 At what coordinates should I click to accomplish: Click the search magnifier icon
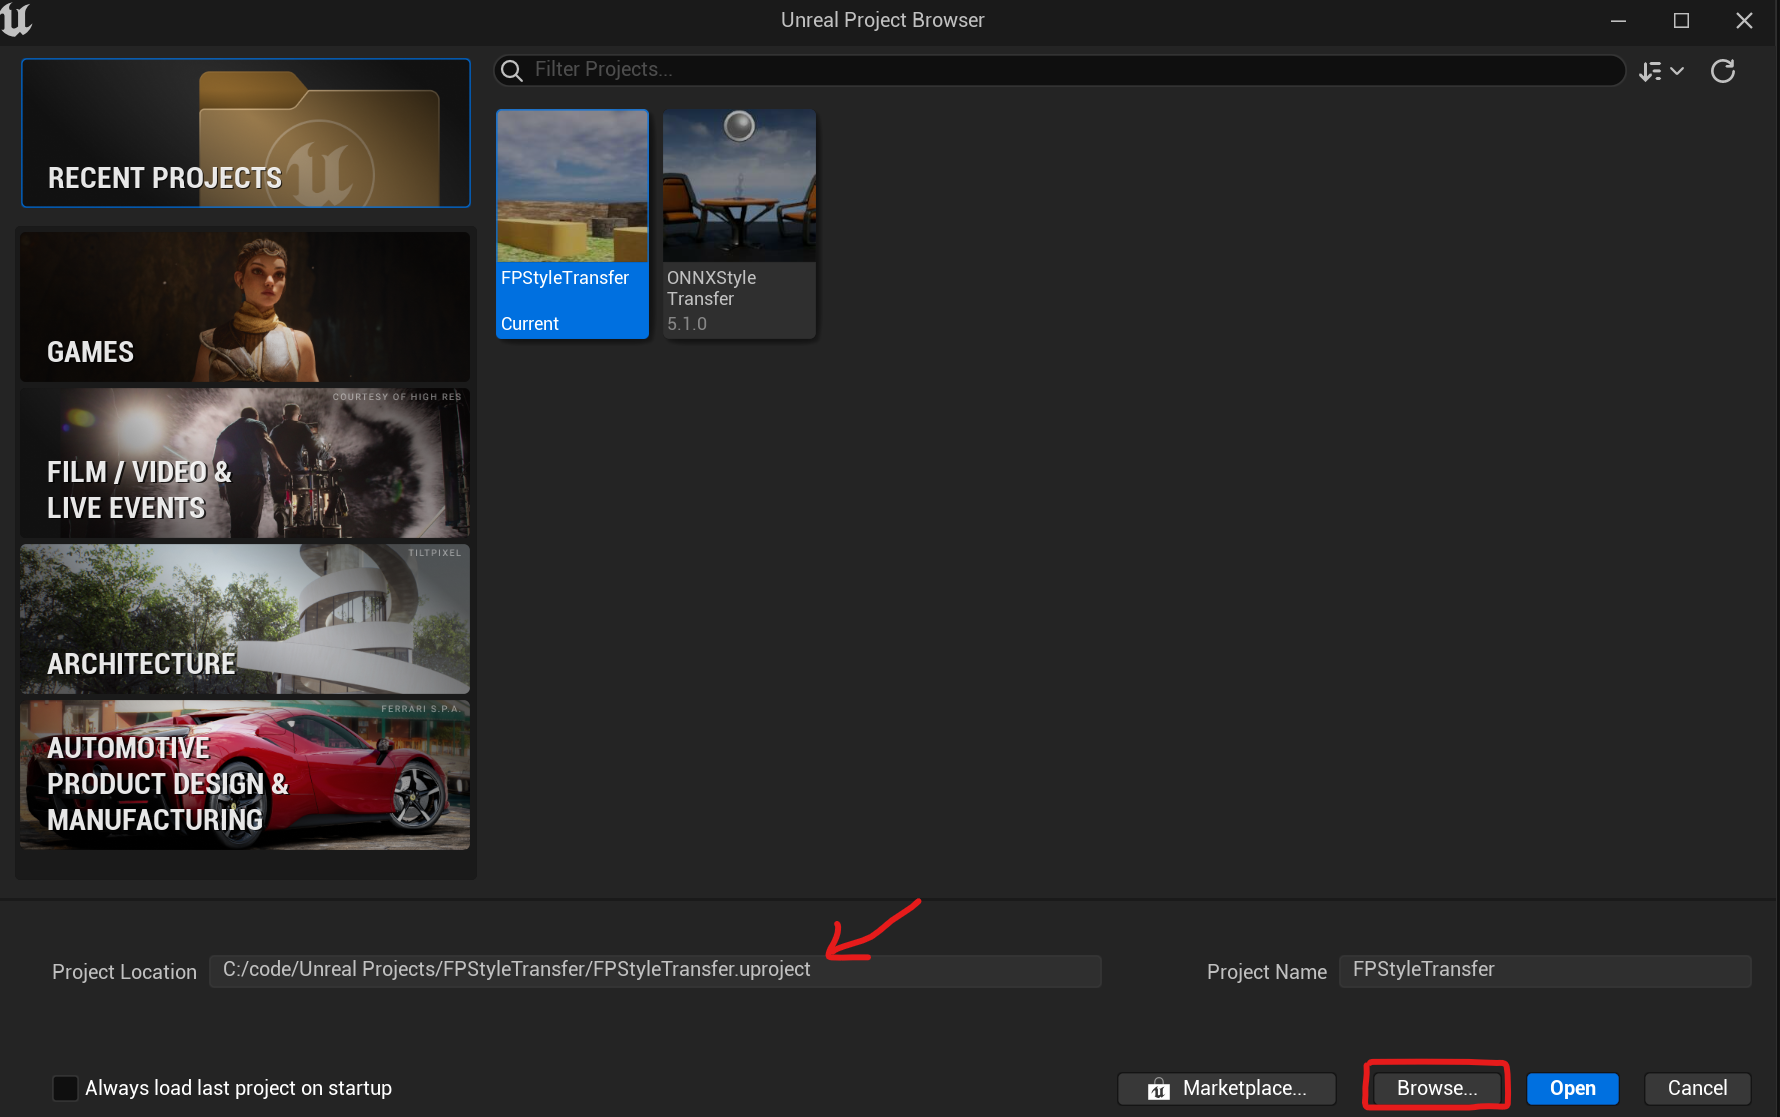[512, 70]
